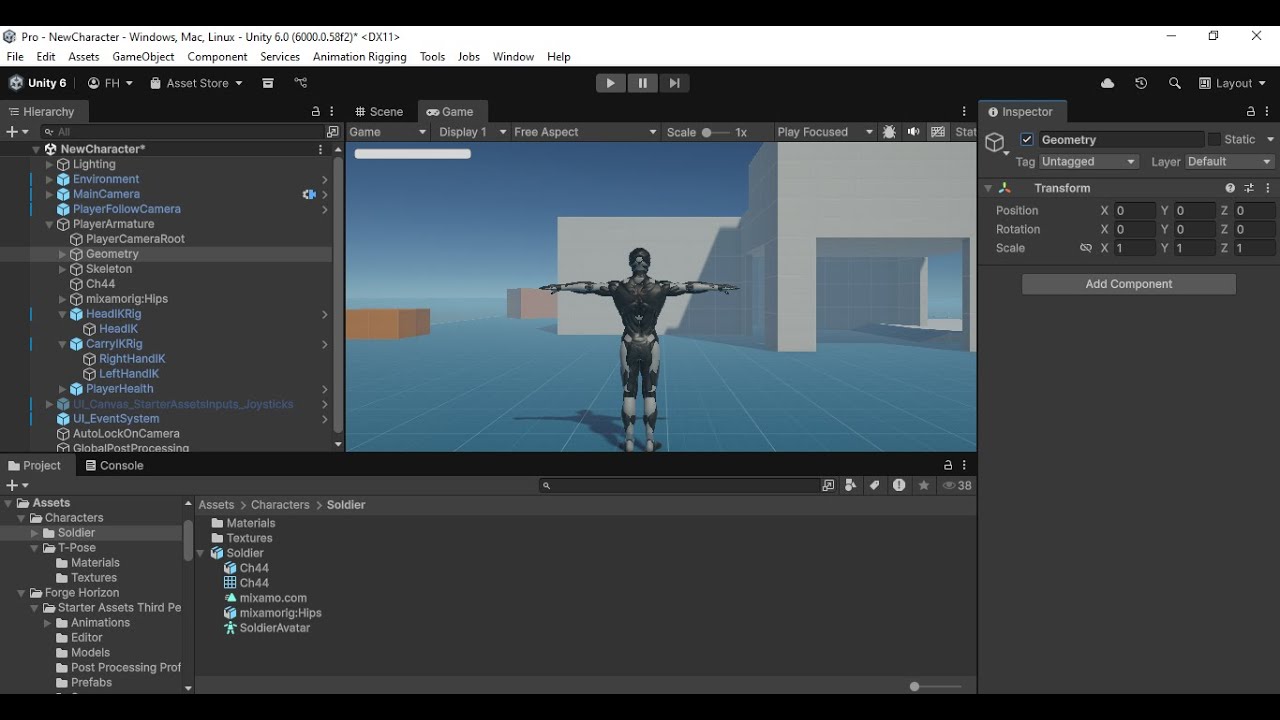Click the Search by Type icon in Project
This screenshot has width=1280, height=720.
click(851, 485)
